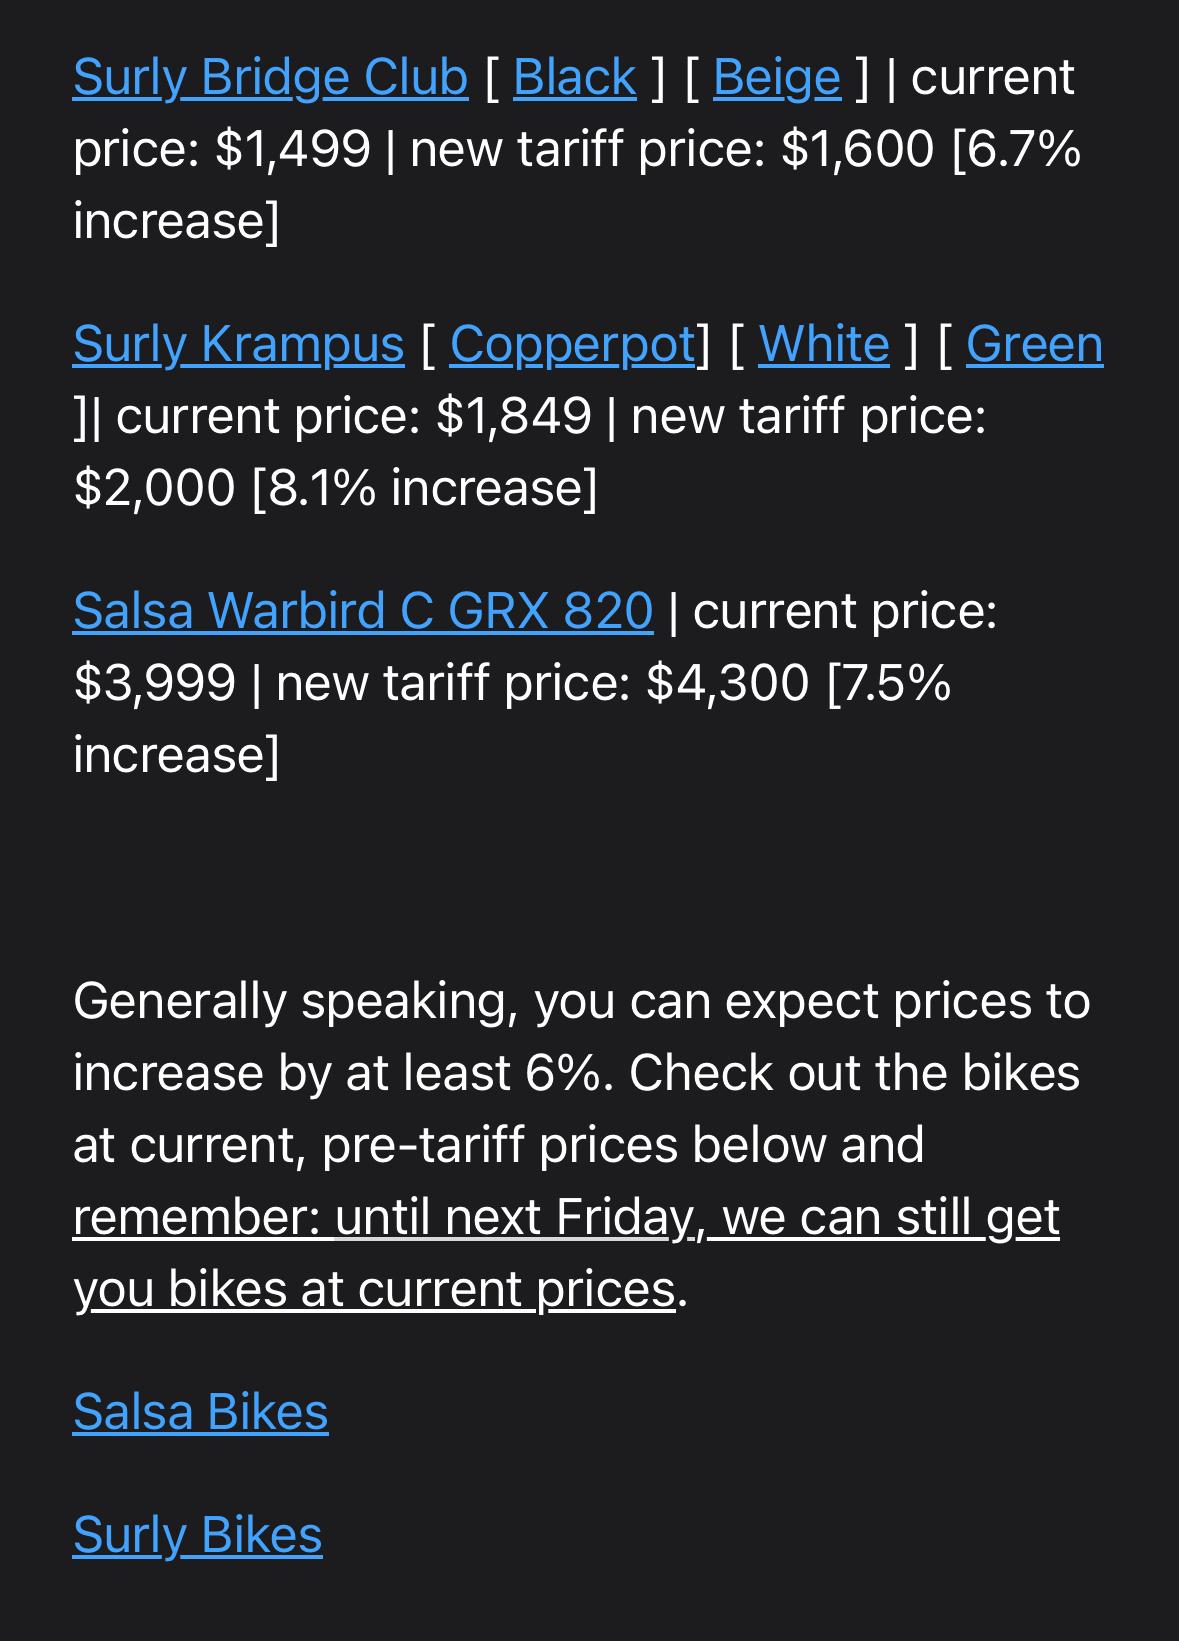Screen dimensions: 1179x1641
Task: Click the '8.1% increase' text
Action: [x=425, y=488]
